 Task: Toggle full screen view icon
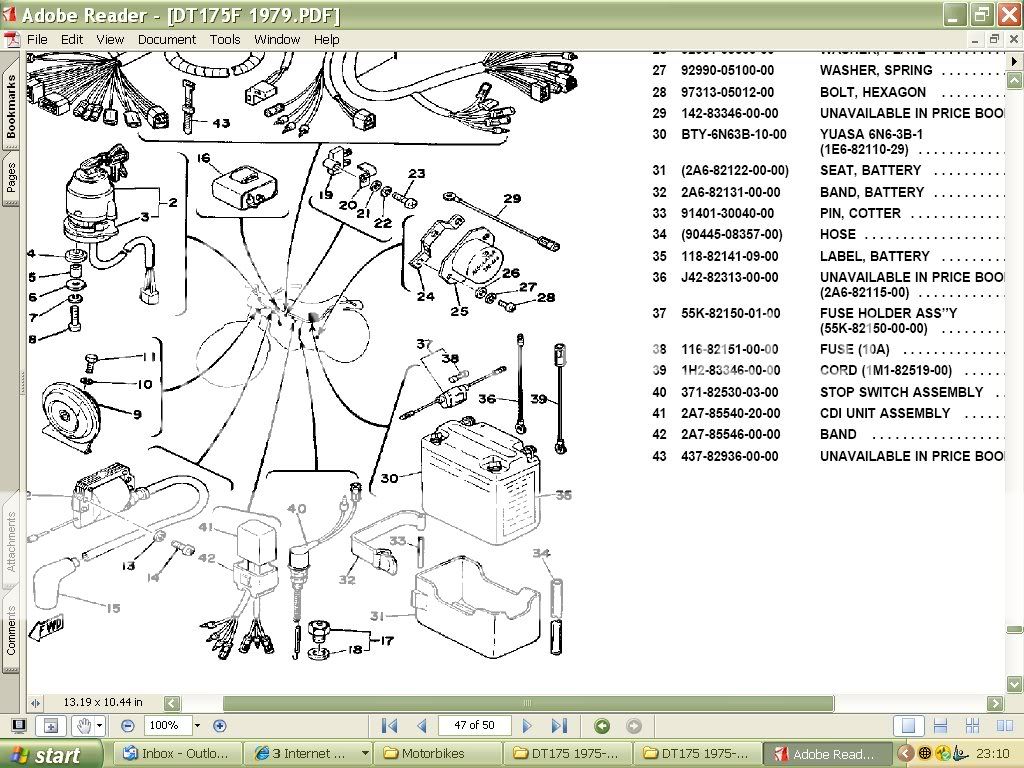[19, 726]
